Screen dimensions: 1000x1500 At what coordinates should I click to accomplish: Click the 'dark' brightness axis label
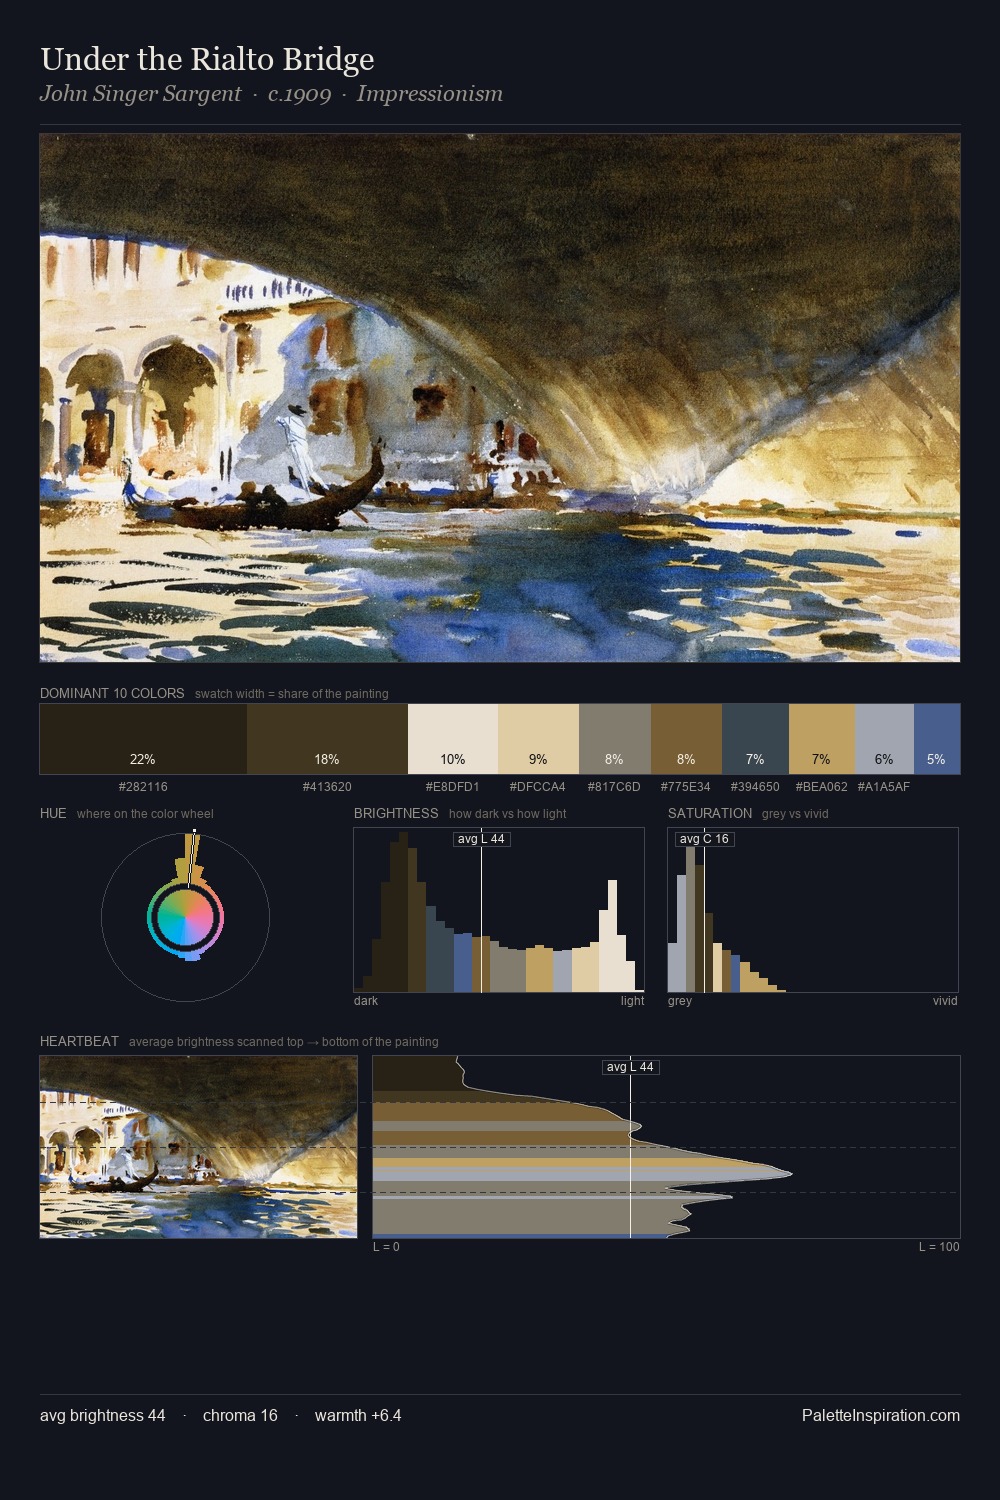(366, 1001)
